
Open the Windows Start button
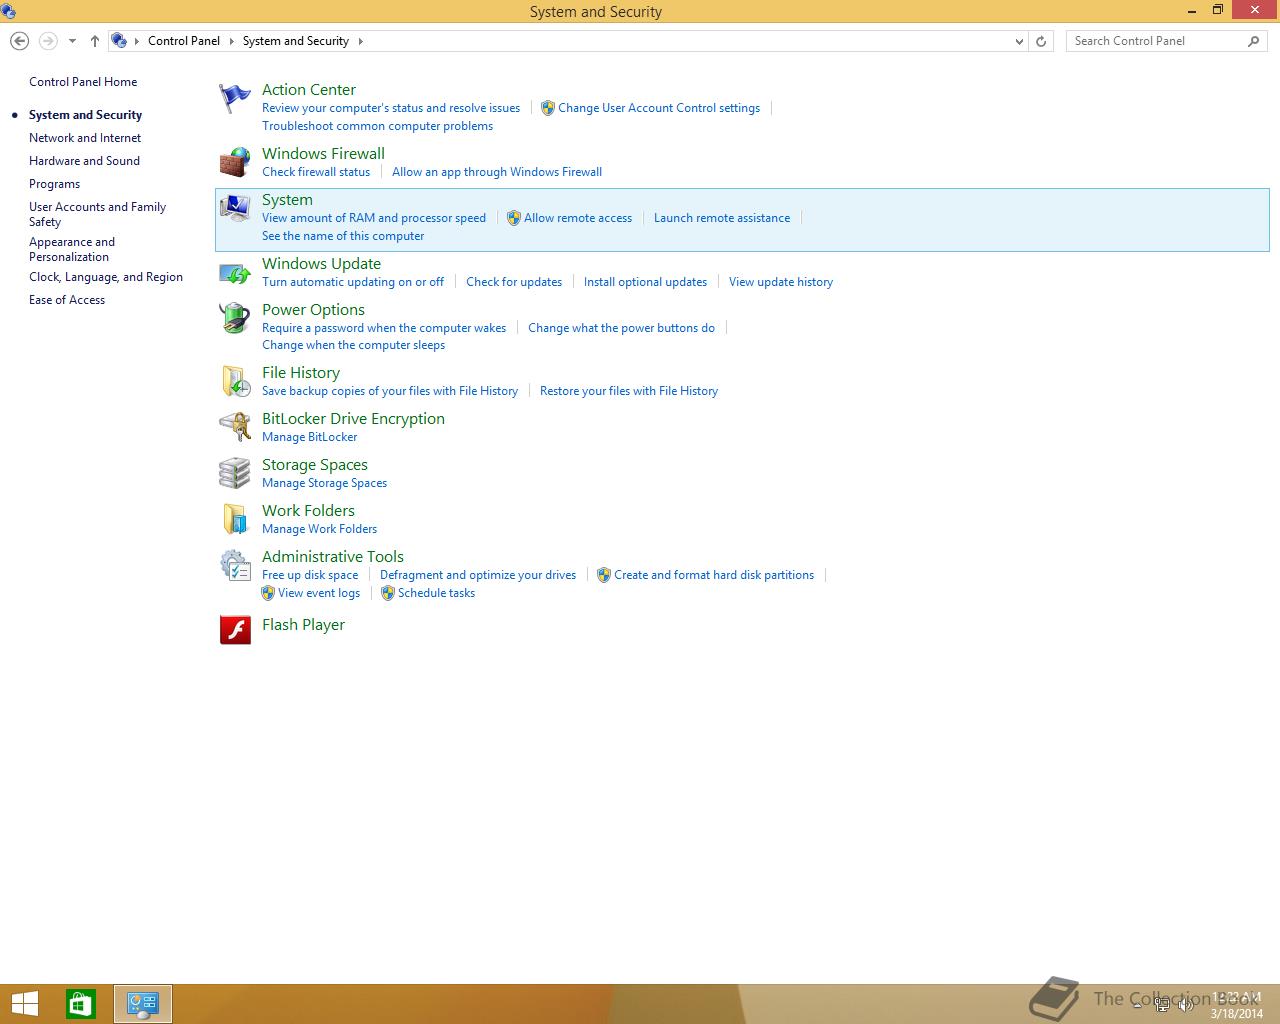(24, 1004)
